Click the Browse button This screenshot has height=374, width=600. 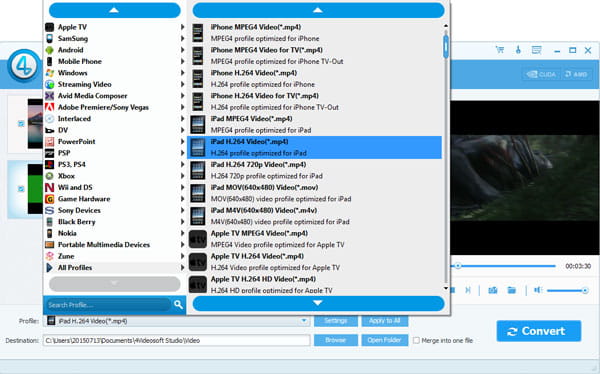pyautogui.click(x=336, y=340)
